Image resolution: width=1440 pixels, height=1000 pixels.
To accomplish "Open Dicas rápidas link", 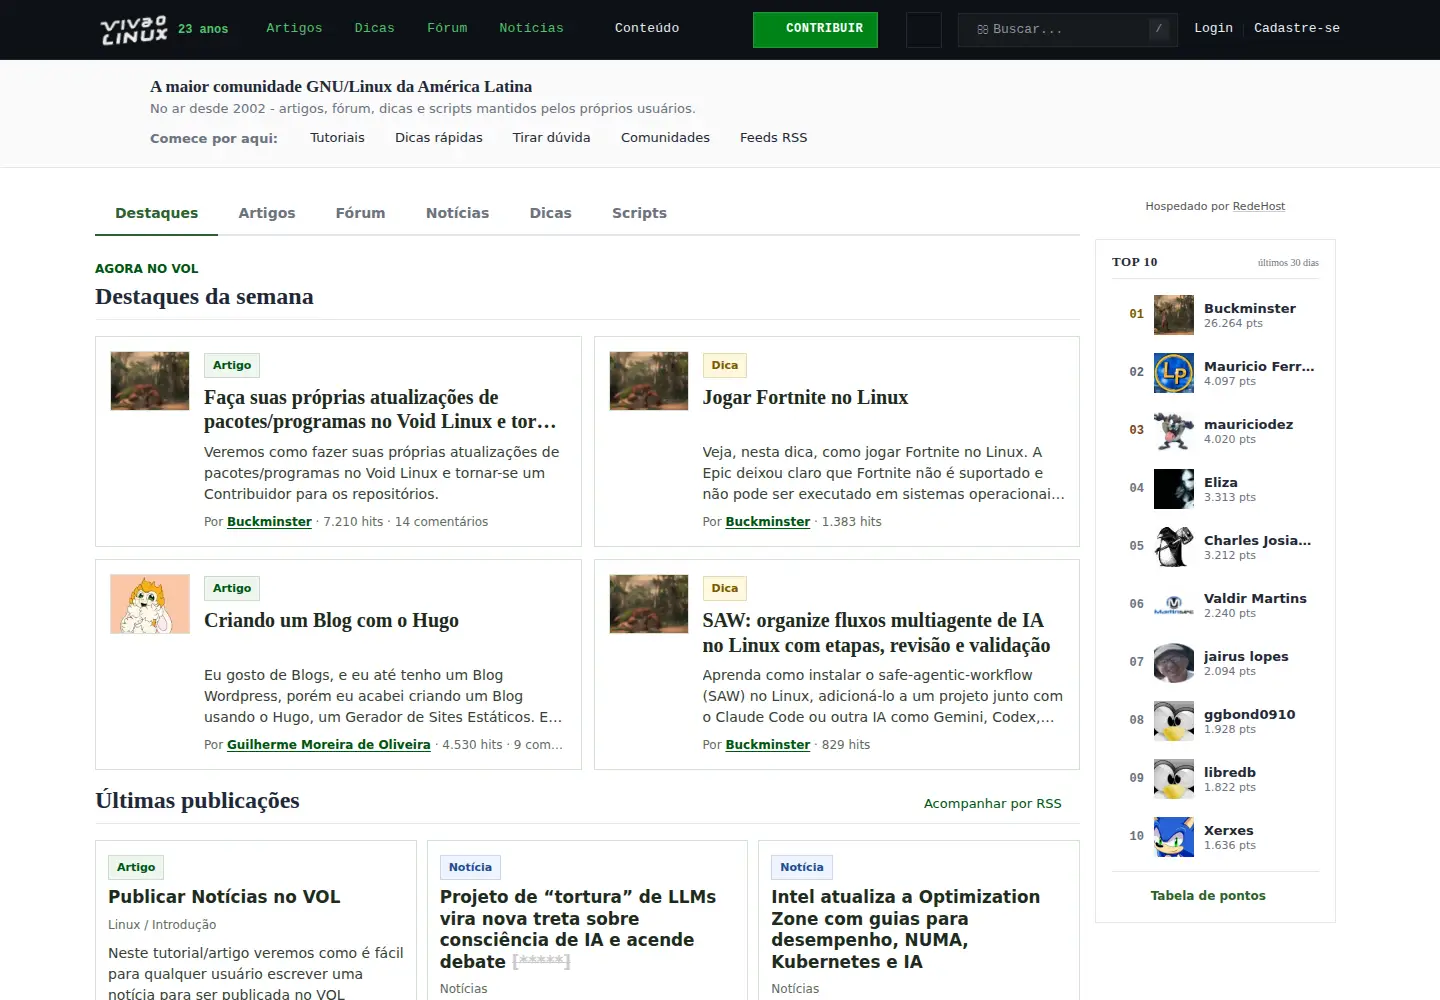I will point(439,138).
